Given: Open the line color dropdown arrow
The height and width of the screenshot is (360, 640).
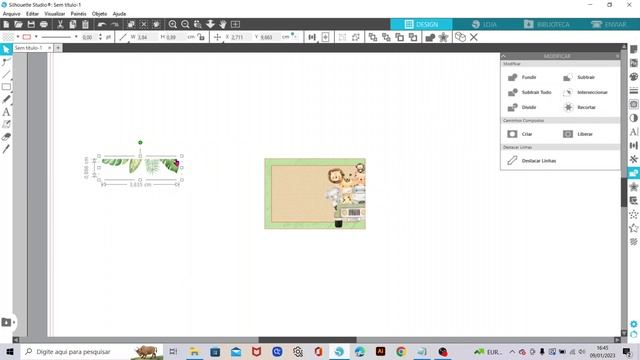Looking at the screenshot, I should [x=36, y=37].
